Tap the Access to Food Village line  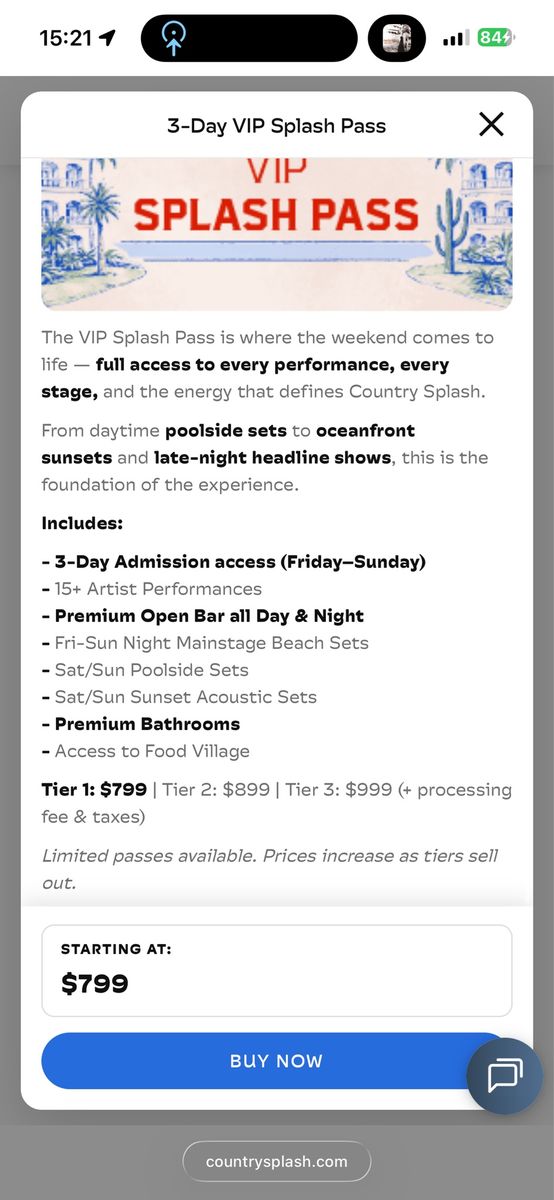click(146, 751)
